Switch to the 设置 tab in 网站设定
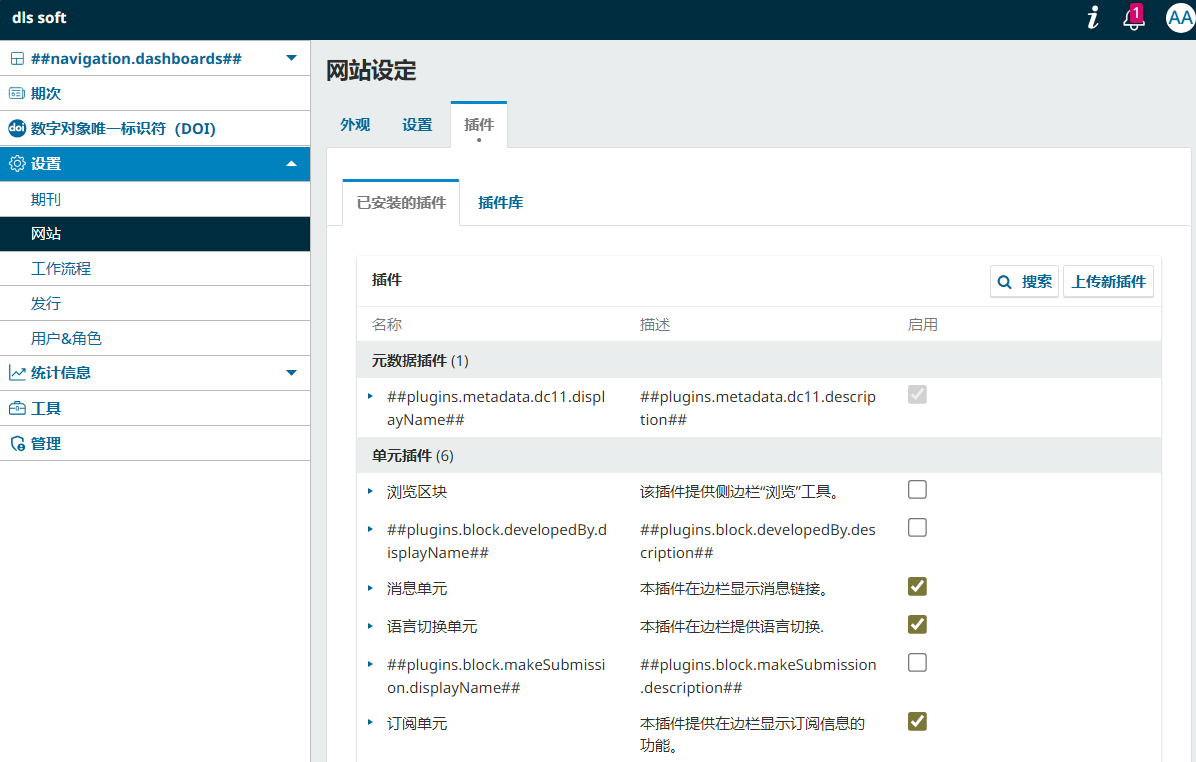Screen dimensions: 1196x762 417,124
